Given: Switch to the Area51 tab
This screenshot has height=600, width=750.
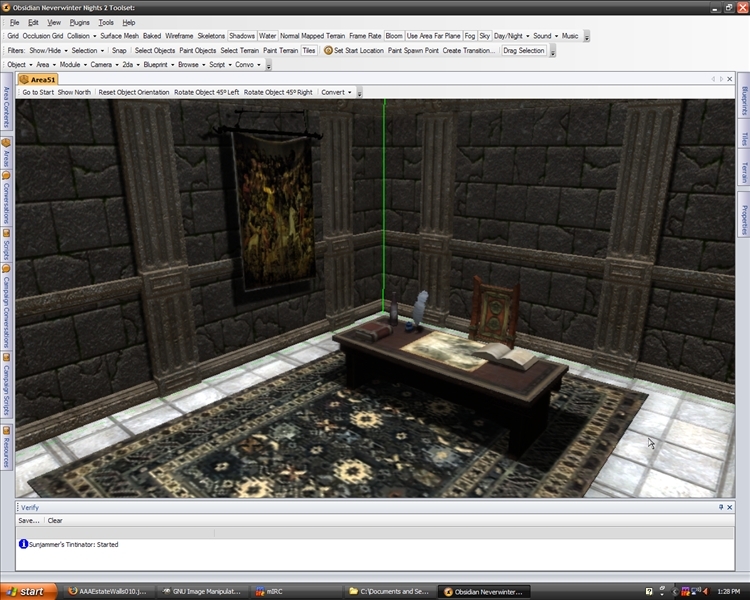Looking at the screenshot, I should click(x=41, y=78).
